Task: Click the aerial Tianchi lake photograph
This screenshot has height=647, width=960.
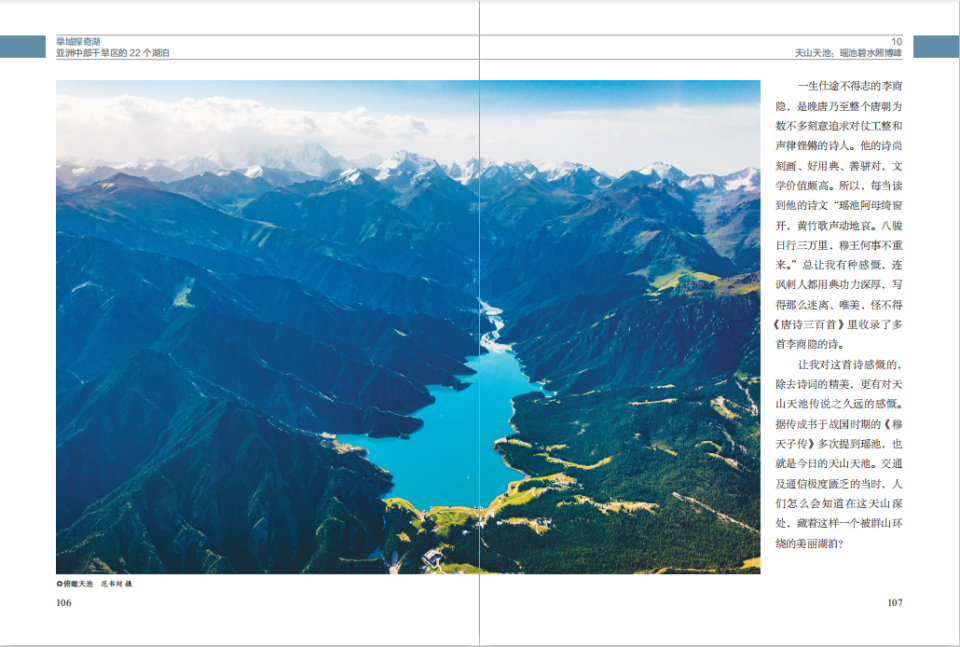Action: pos(408,327)
